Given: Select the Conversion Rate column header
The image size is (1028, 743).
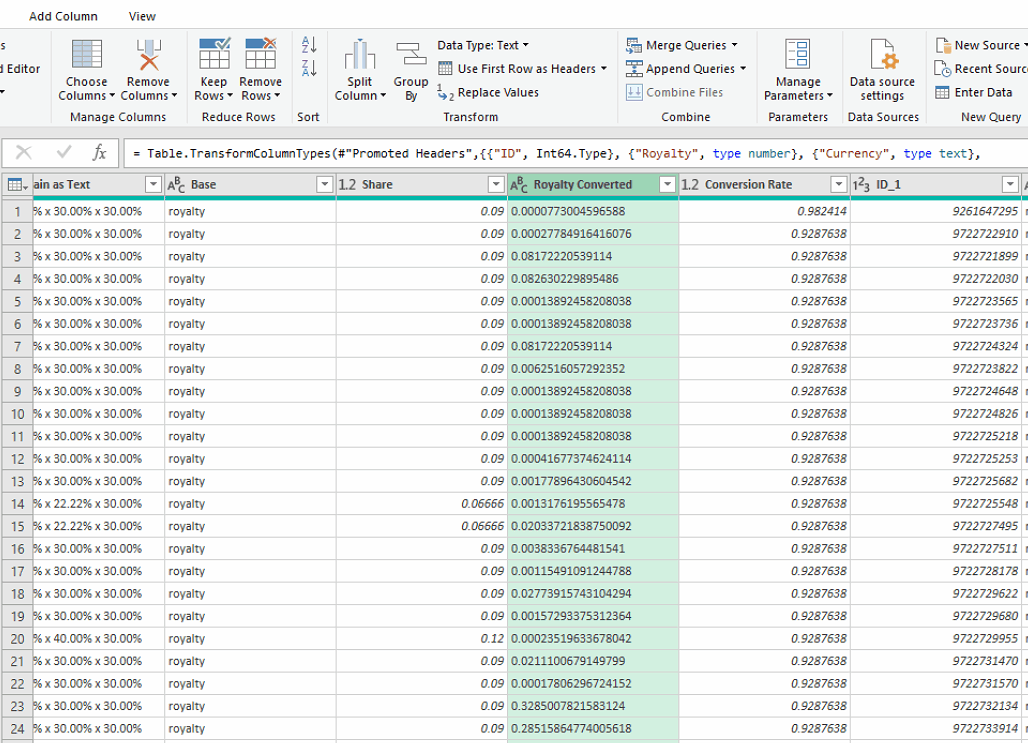Looking at the screenshot, I should tap(748, 185).
